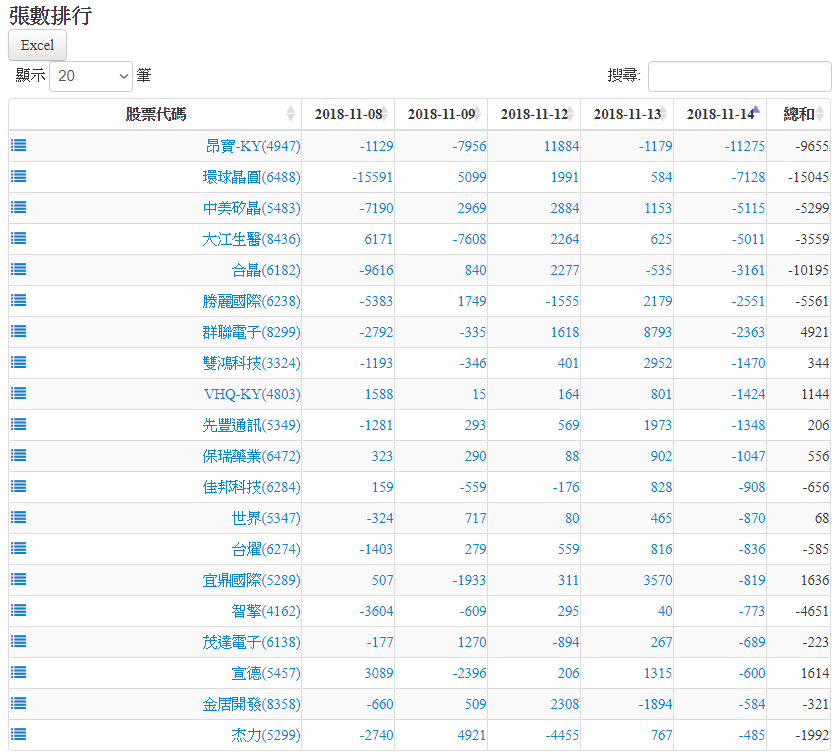The image size is (838, 755).
Task: Sort by the 2018-11-08 column header
Action: click(x=348, y=114)
